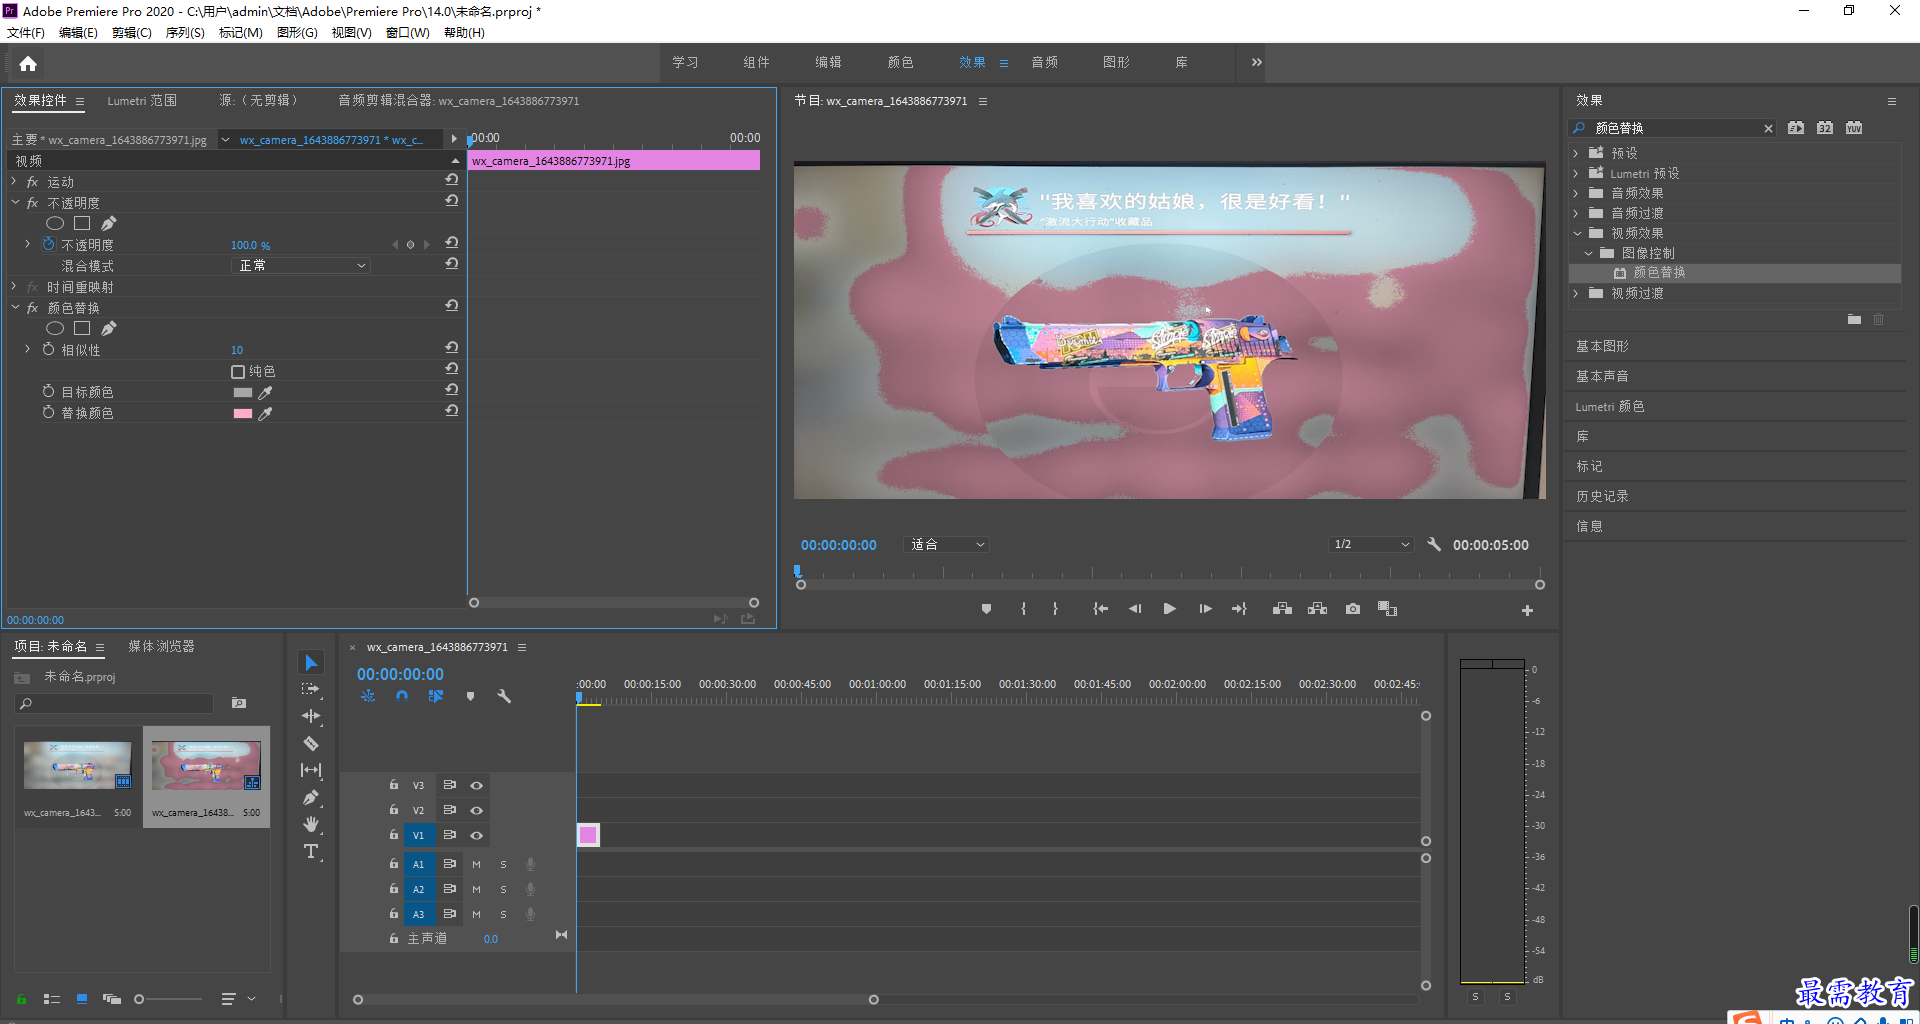Toggle the 纯色 checkbox
The width and height of the screenshot is (1920, 1024).
(238, 372)
